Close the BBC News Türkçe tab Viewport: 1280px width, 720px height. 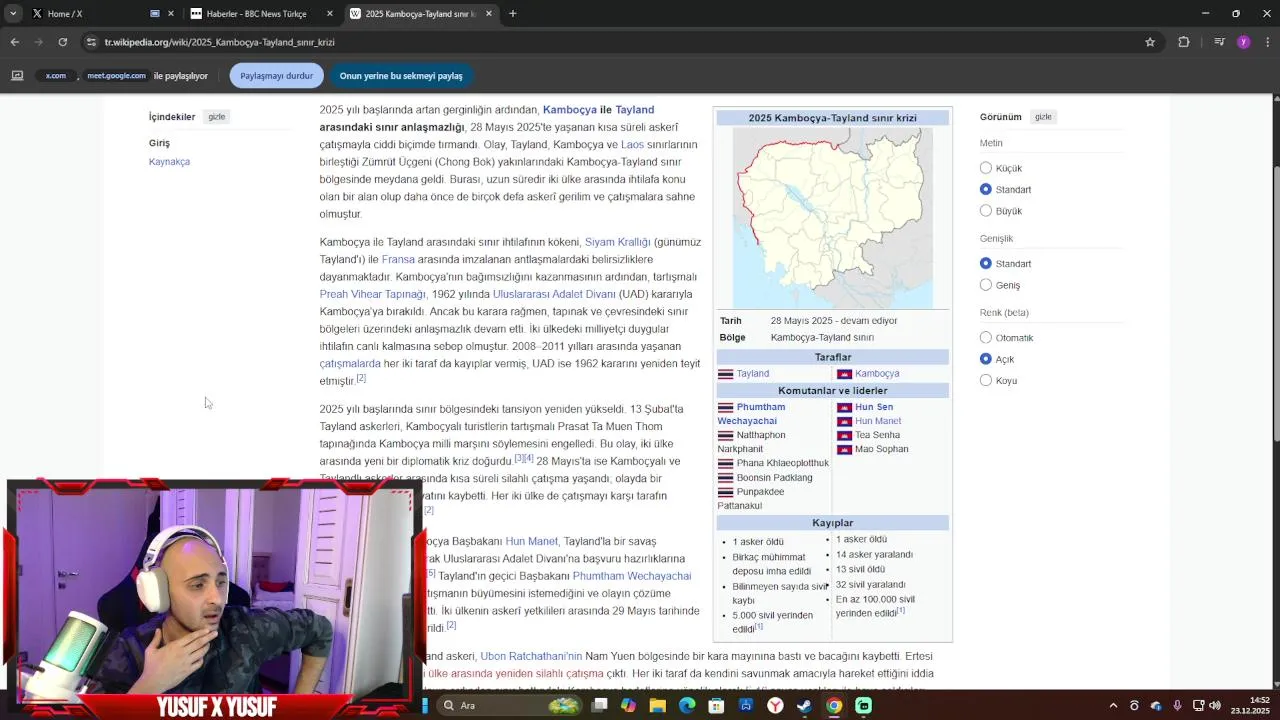[x=330, y=14]
